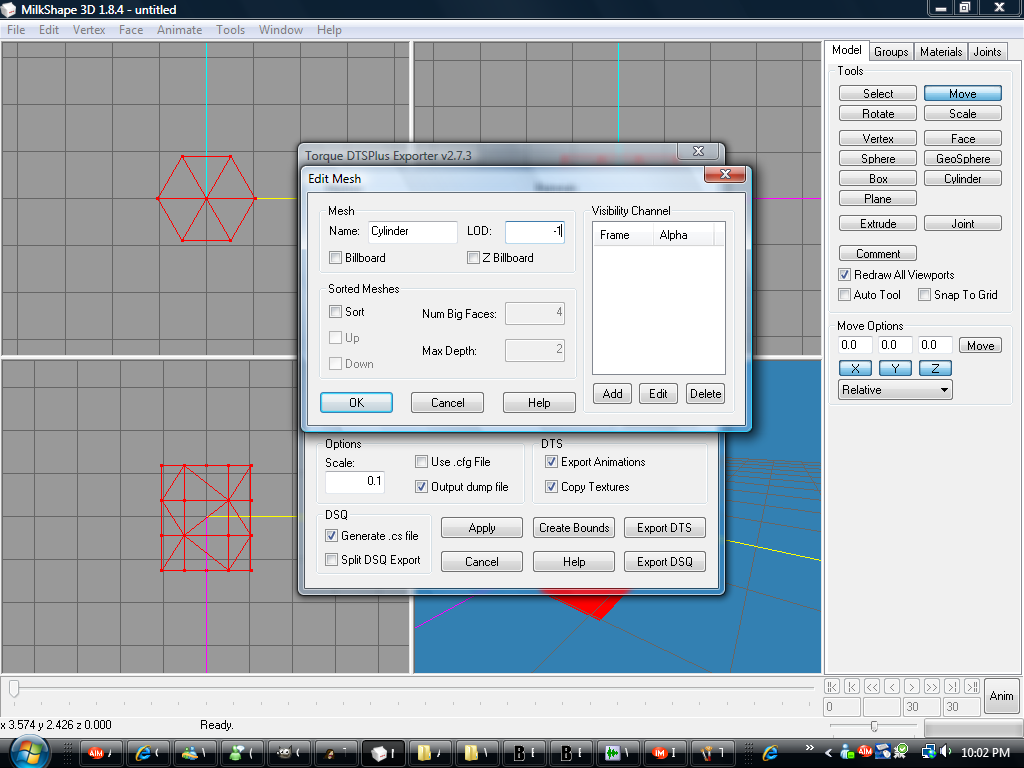Click the Export DSQ button

(x=664, y=562)
